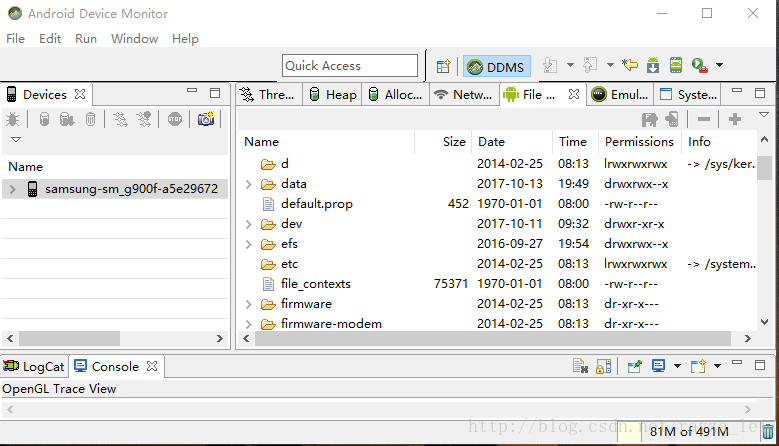779x446 pixels.
Task: Click the Update Threads icon
Action: 120,119
